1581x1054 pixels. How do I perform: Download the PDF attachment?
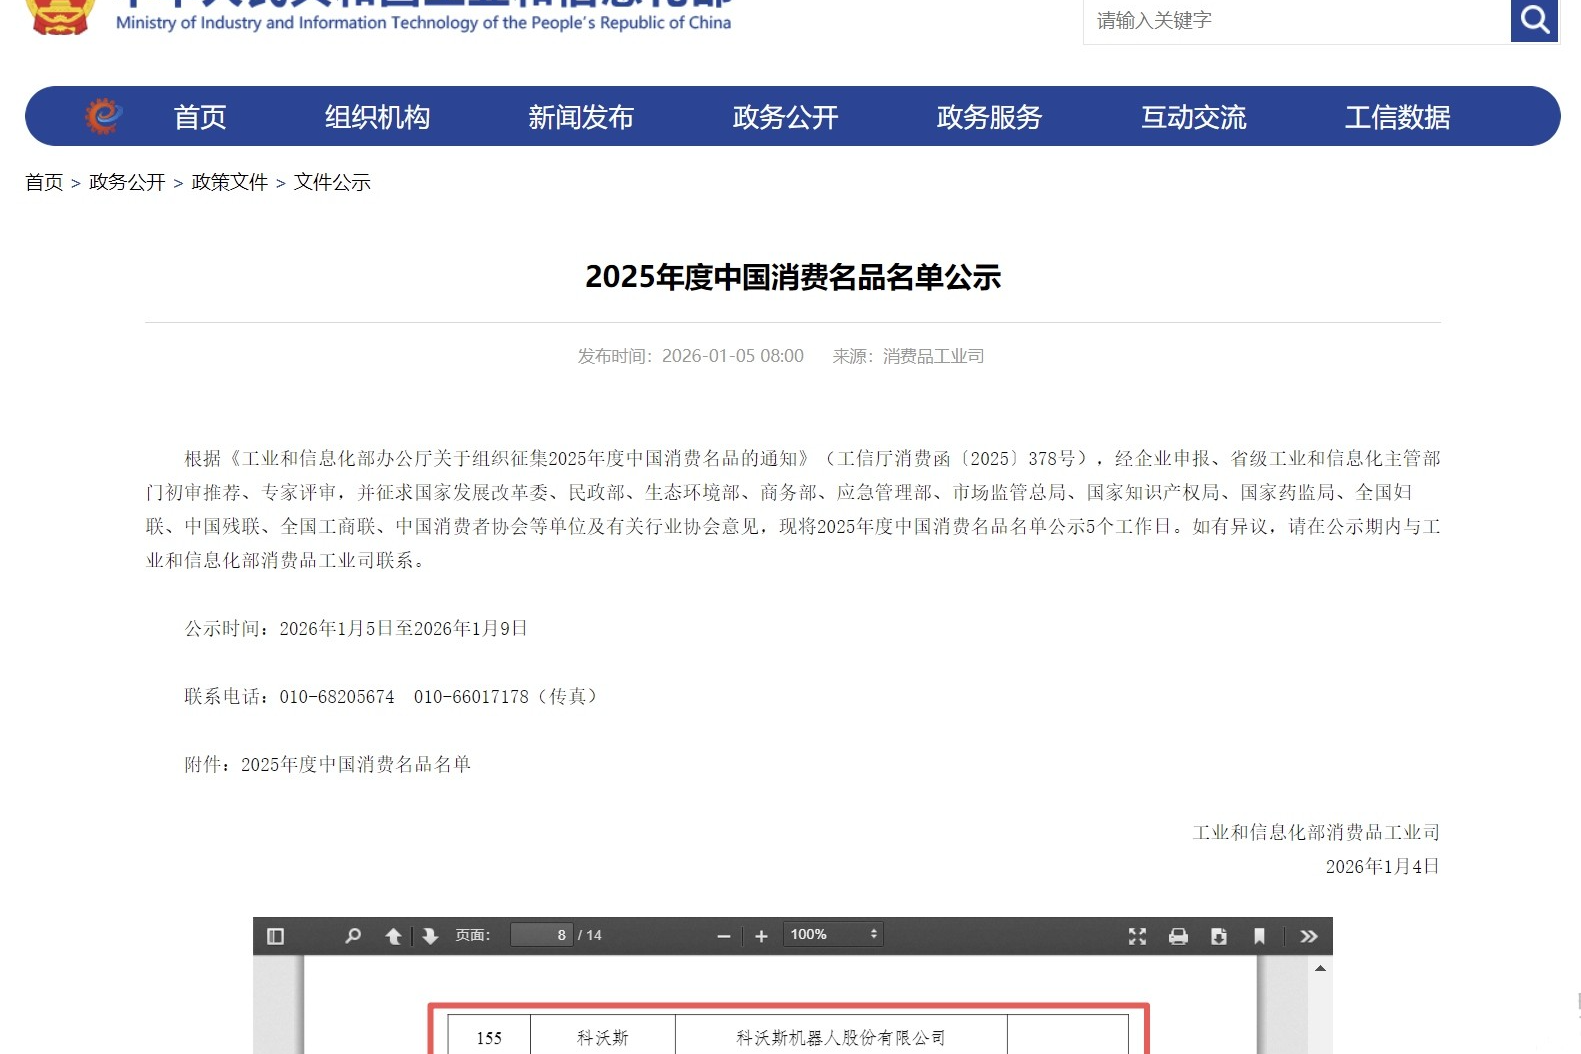click(1218, 936)
